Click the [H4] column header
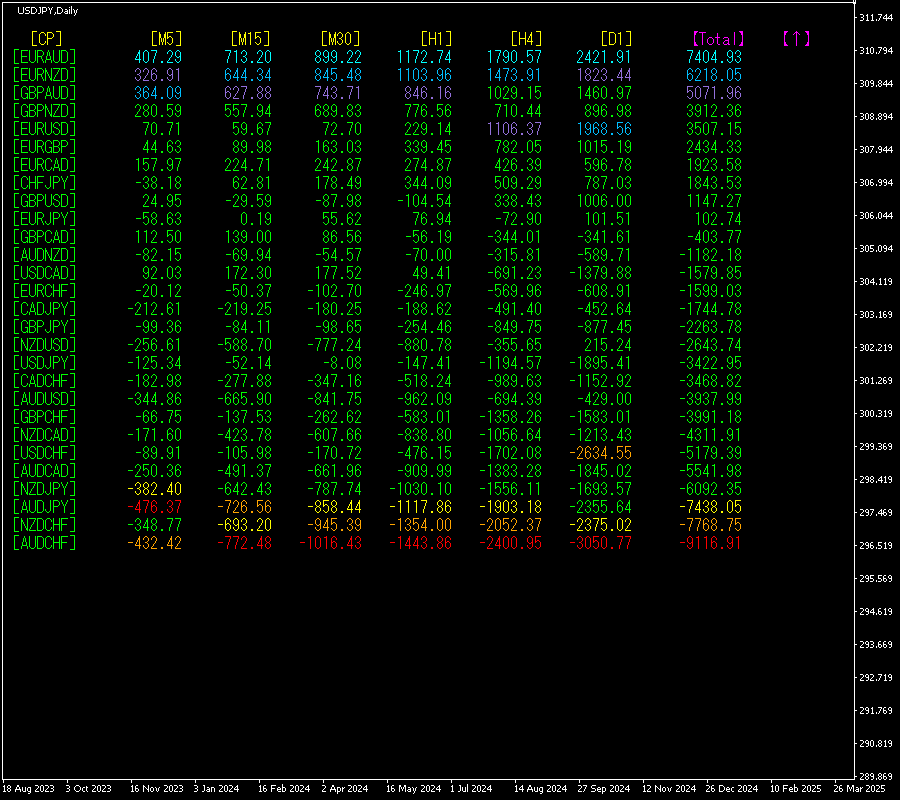The height and width of the screenshot is (800, 900). [x=526, y=39]
